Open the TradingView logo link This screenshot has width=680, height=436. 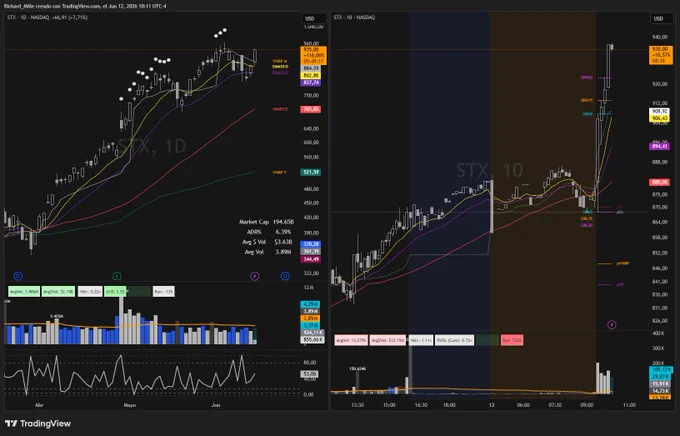[38, 423]
